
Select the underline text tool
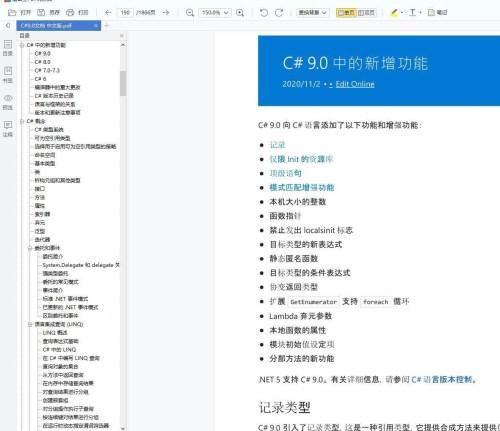tap(412, 13)
